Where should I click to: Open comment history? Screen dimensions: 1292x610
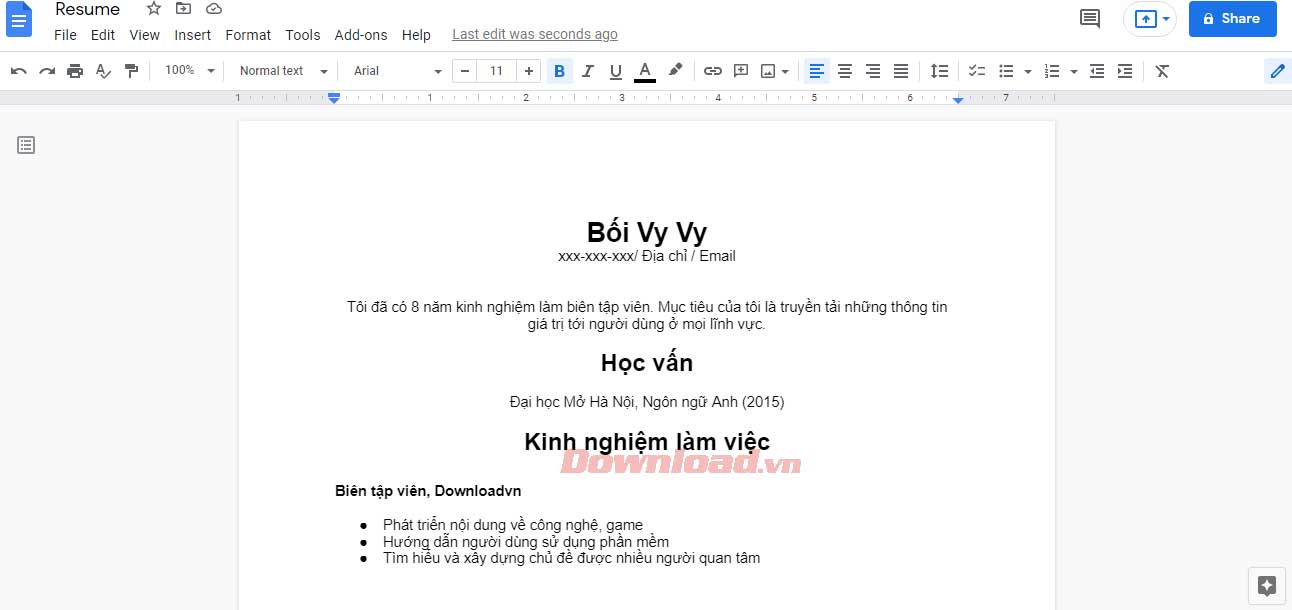tap(1089, 18)
